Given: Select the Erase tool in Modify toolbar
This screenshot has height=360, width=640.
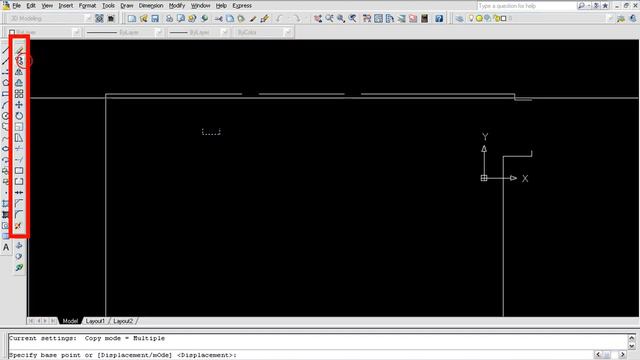Looking at the screenshot, I should [x=19, y=50].
